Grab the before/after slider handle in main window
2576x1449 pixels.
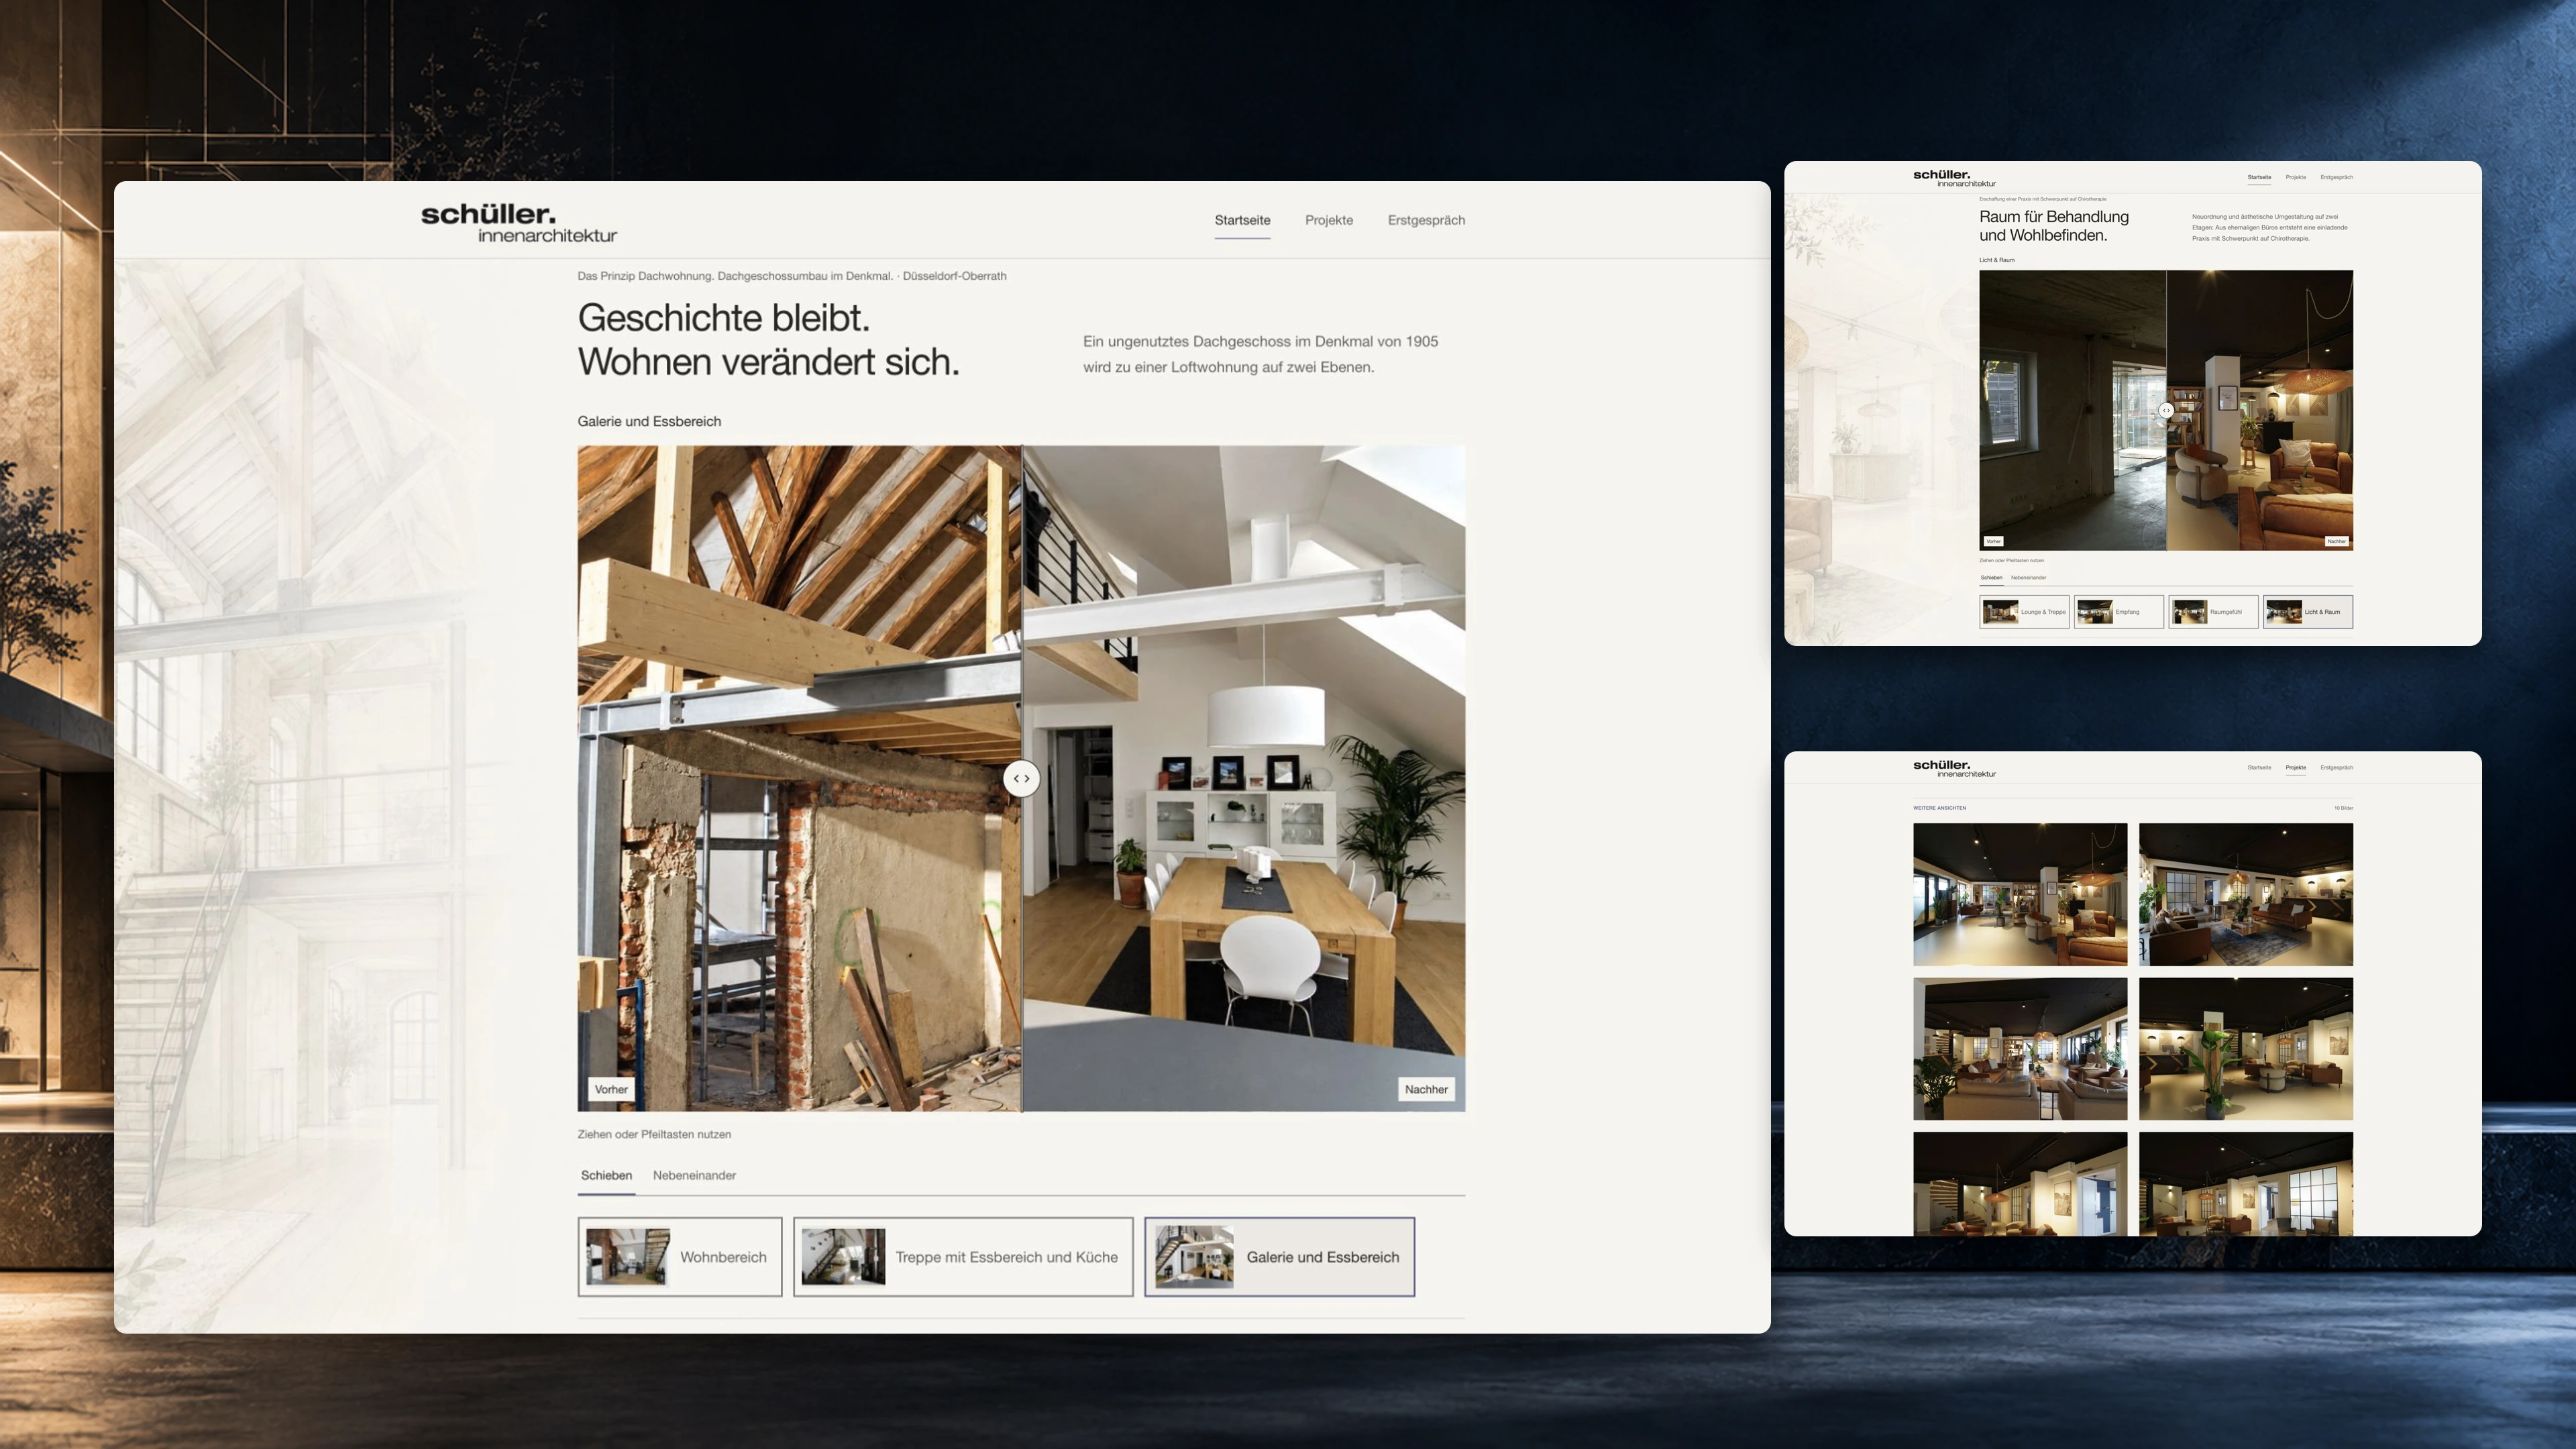1021,779
